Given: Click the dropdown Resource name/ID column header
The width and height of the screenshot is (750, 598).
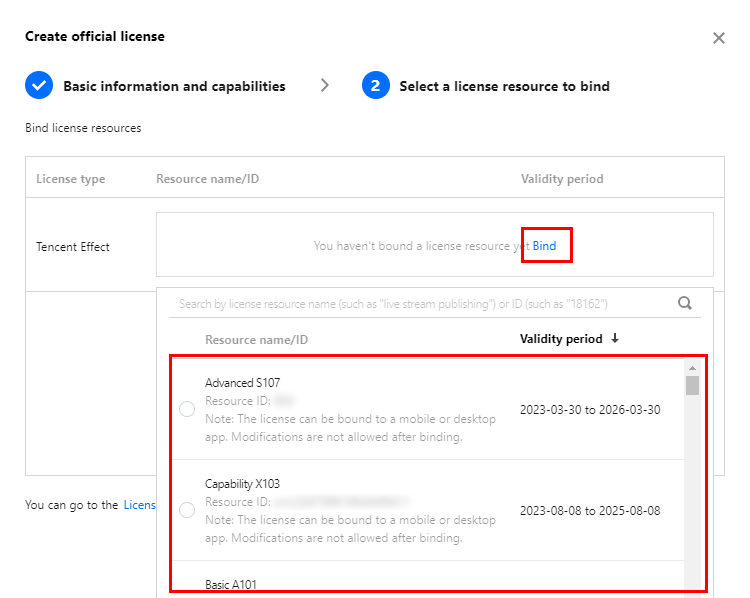Looking at the screenshot, I should point(256,340).
